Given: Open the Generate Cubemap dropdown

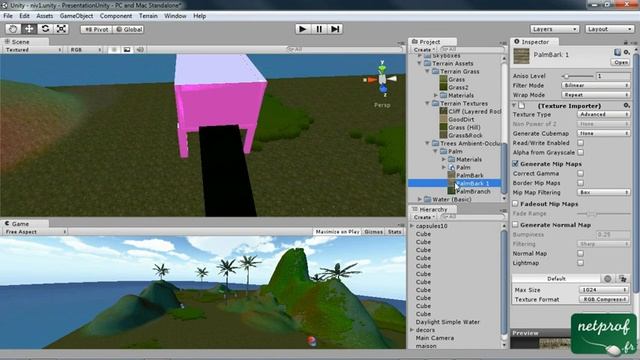Looking at the screenshot, I should click(604, 133).
